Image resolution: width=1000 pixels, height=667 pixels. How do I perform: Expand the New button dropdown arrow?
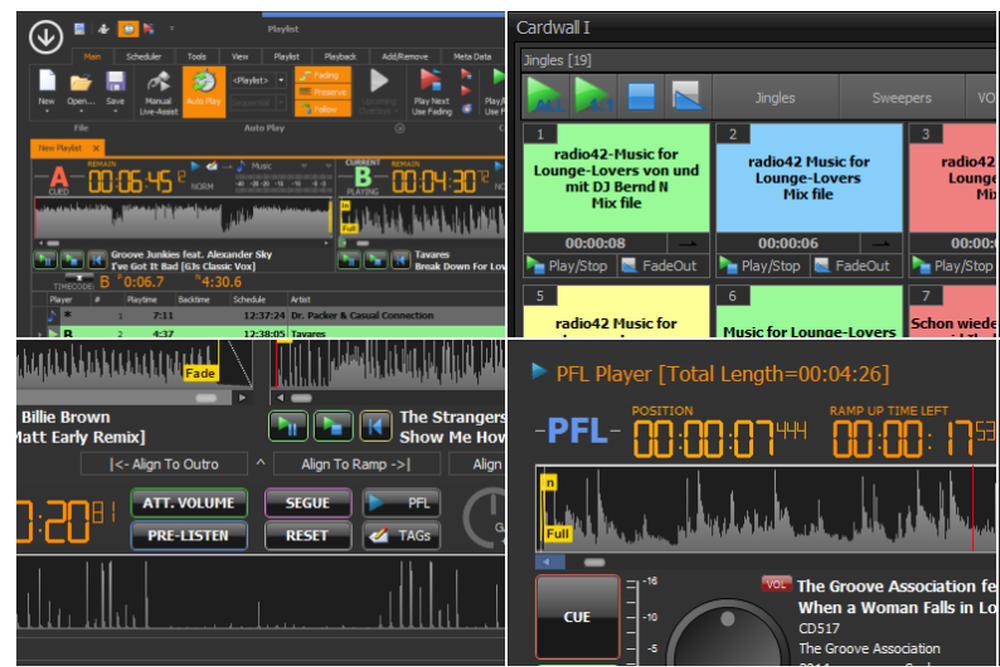47,111
